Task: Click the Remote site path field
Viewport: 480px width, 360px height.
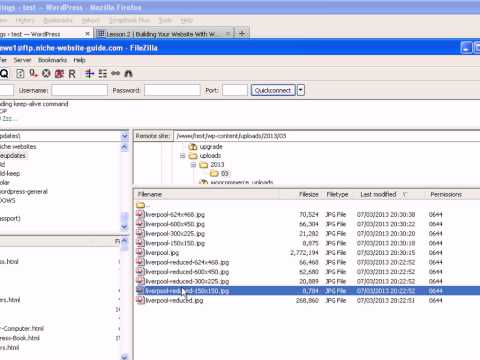Action: tap(327, 136)
